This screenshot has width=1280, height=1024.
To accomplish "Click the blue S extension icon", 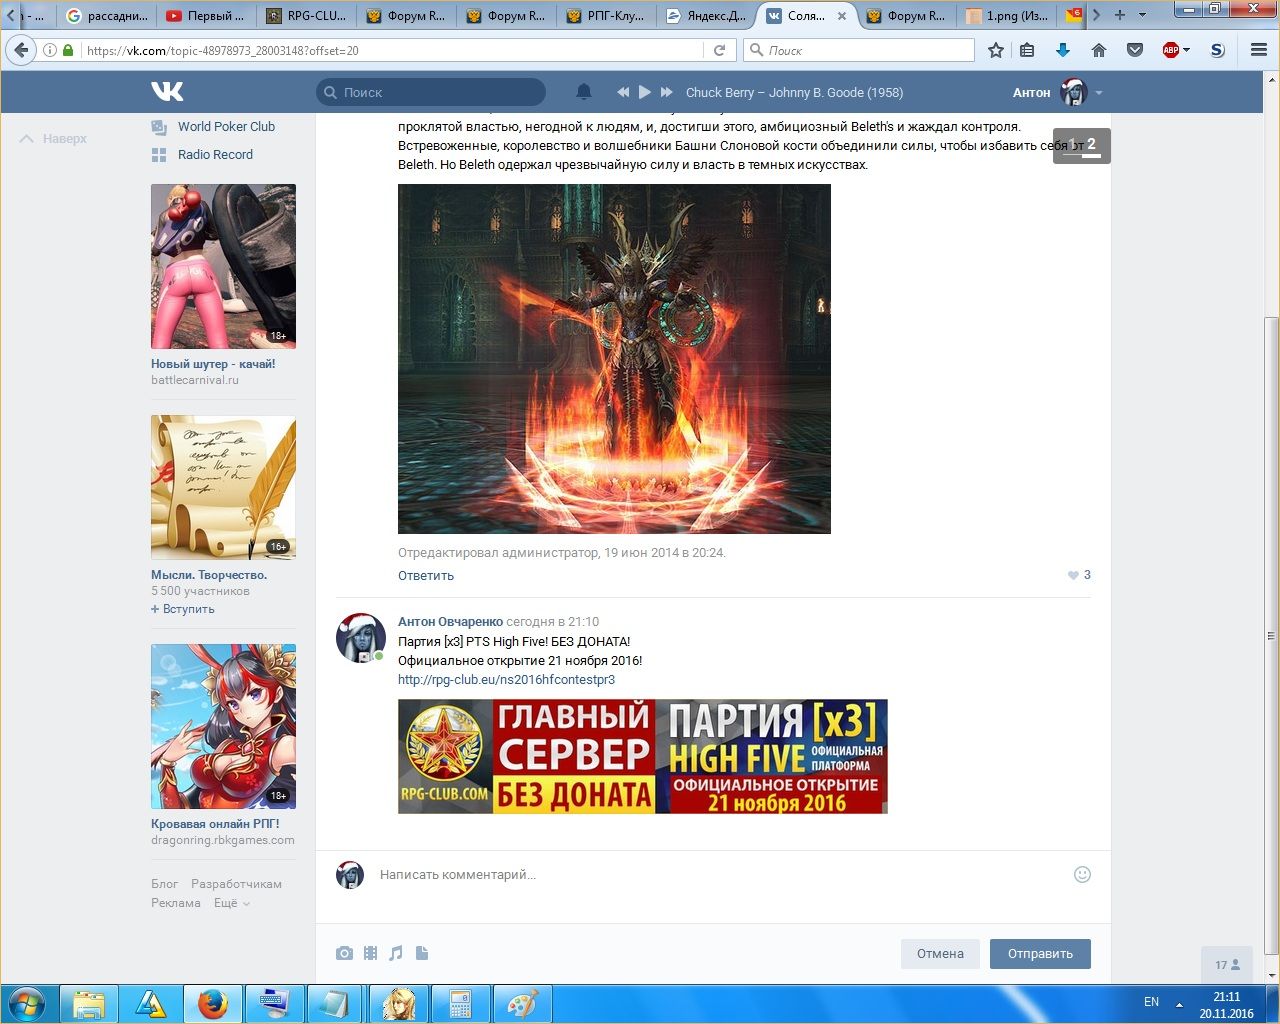I will coord(1217,50).
